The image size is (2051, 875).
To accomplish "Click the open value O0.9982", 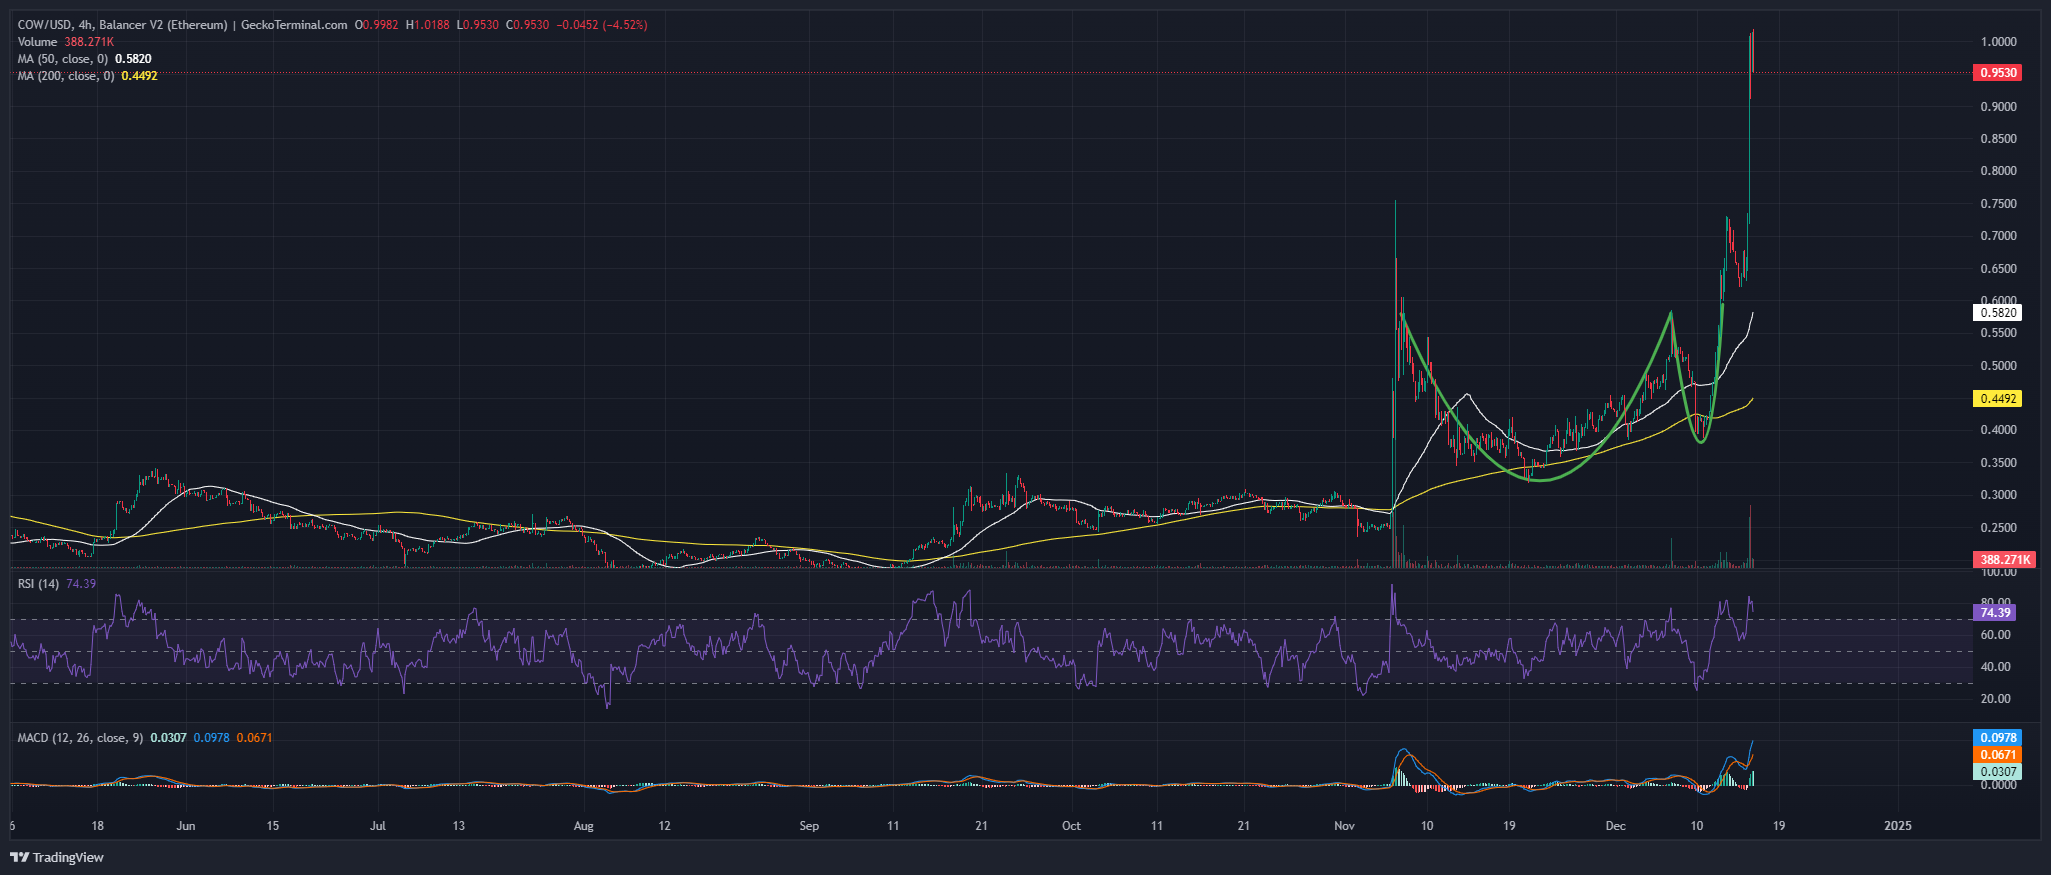I will [376, 25].
